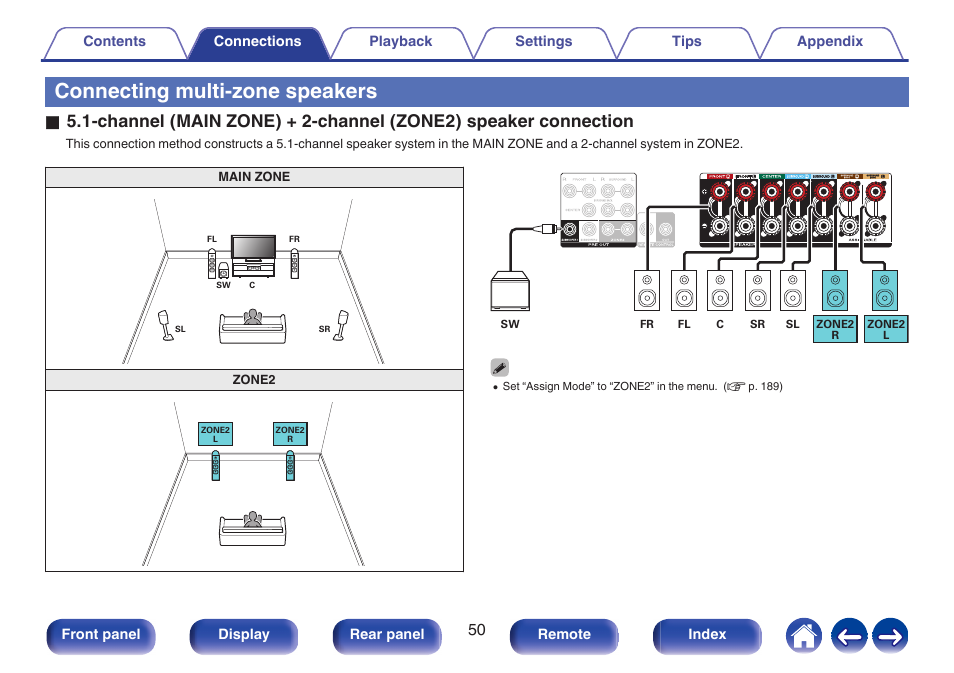Click the SW subwoofer in MAIN ZONE room
954x673 pixels.
223,271
